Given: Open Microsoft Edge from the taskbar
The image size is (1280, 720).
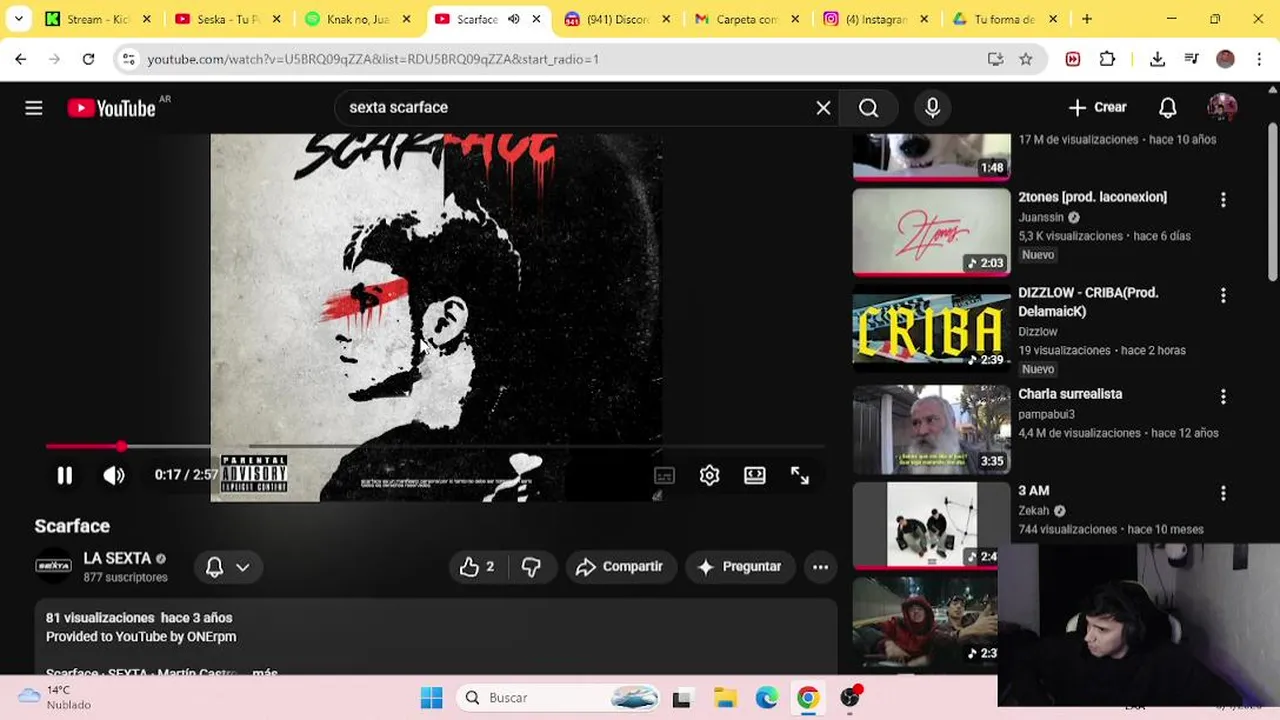Looking at the screenshot, I should 766,698.
